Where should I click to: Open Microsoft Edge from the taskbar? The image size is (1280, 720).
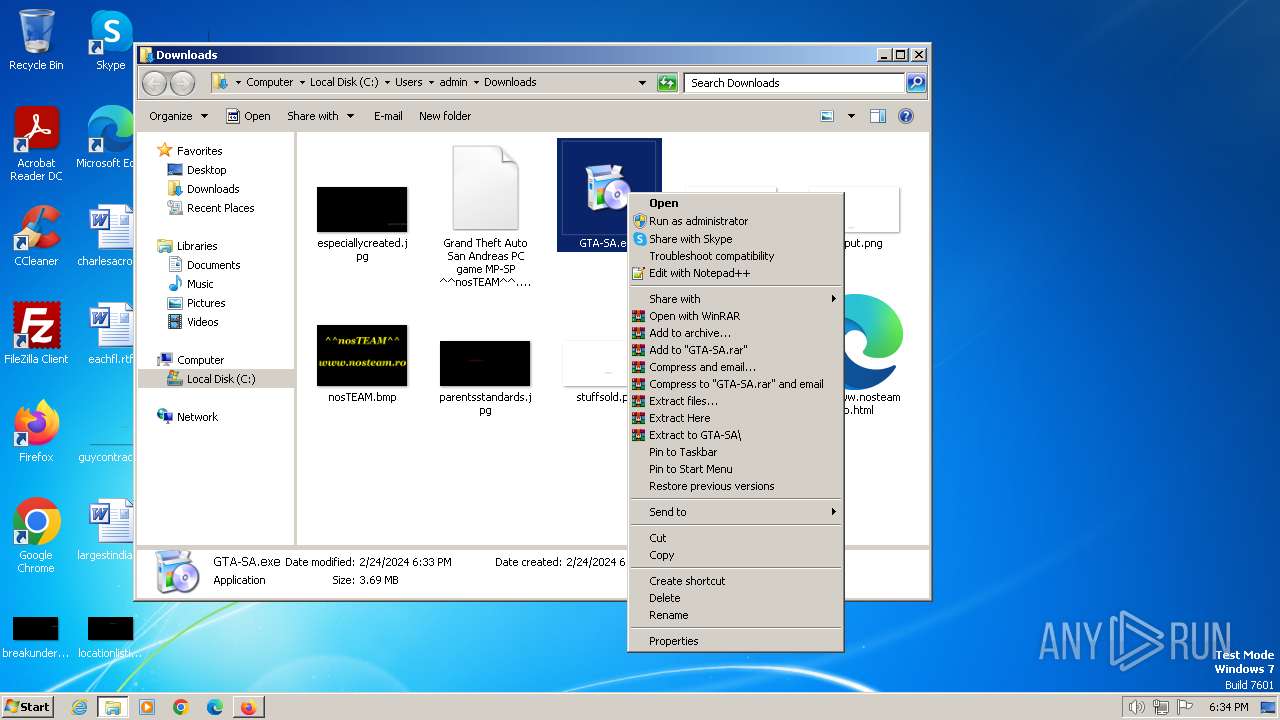coord(215,707)
